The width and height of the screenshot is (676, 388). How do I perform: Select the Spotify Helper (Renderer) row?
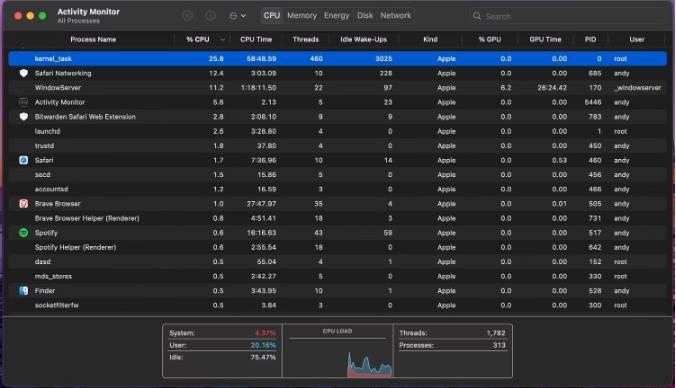(338, 247)
